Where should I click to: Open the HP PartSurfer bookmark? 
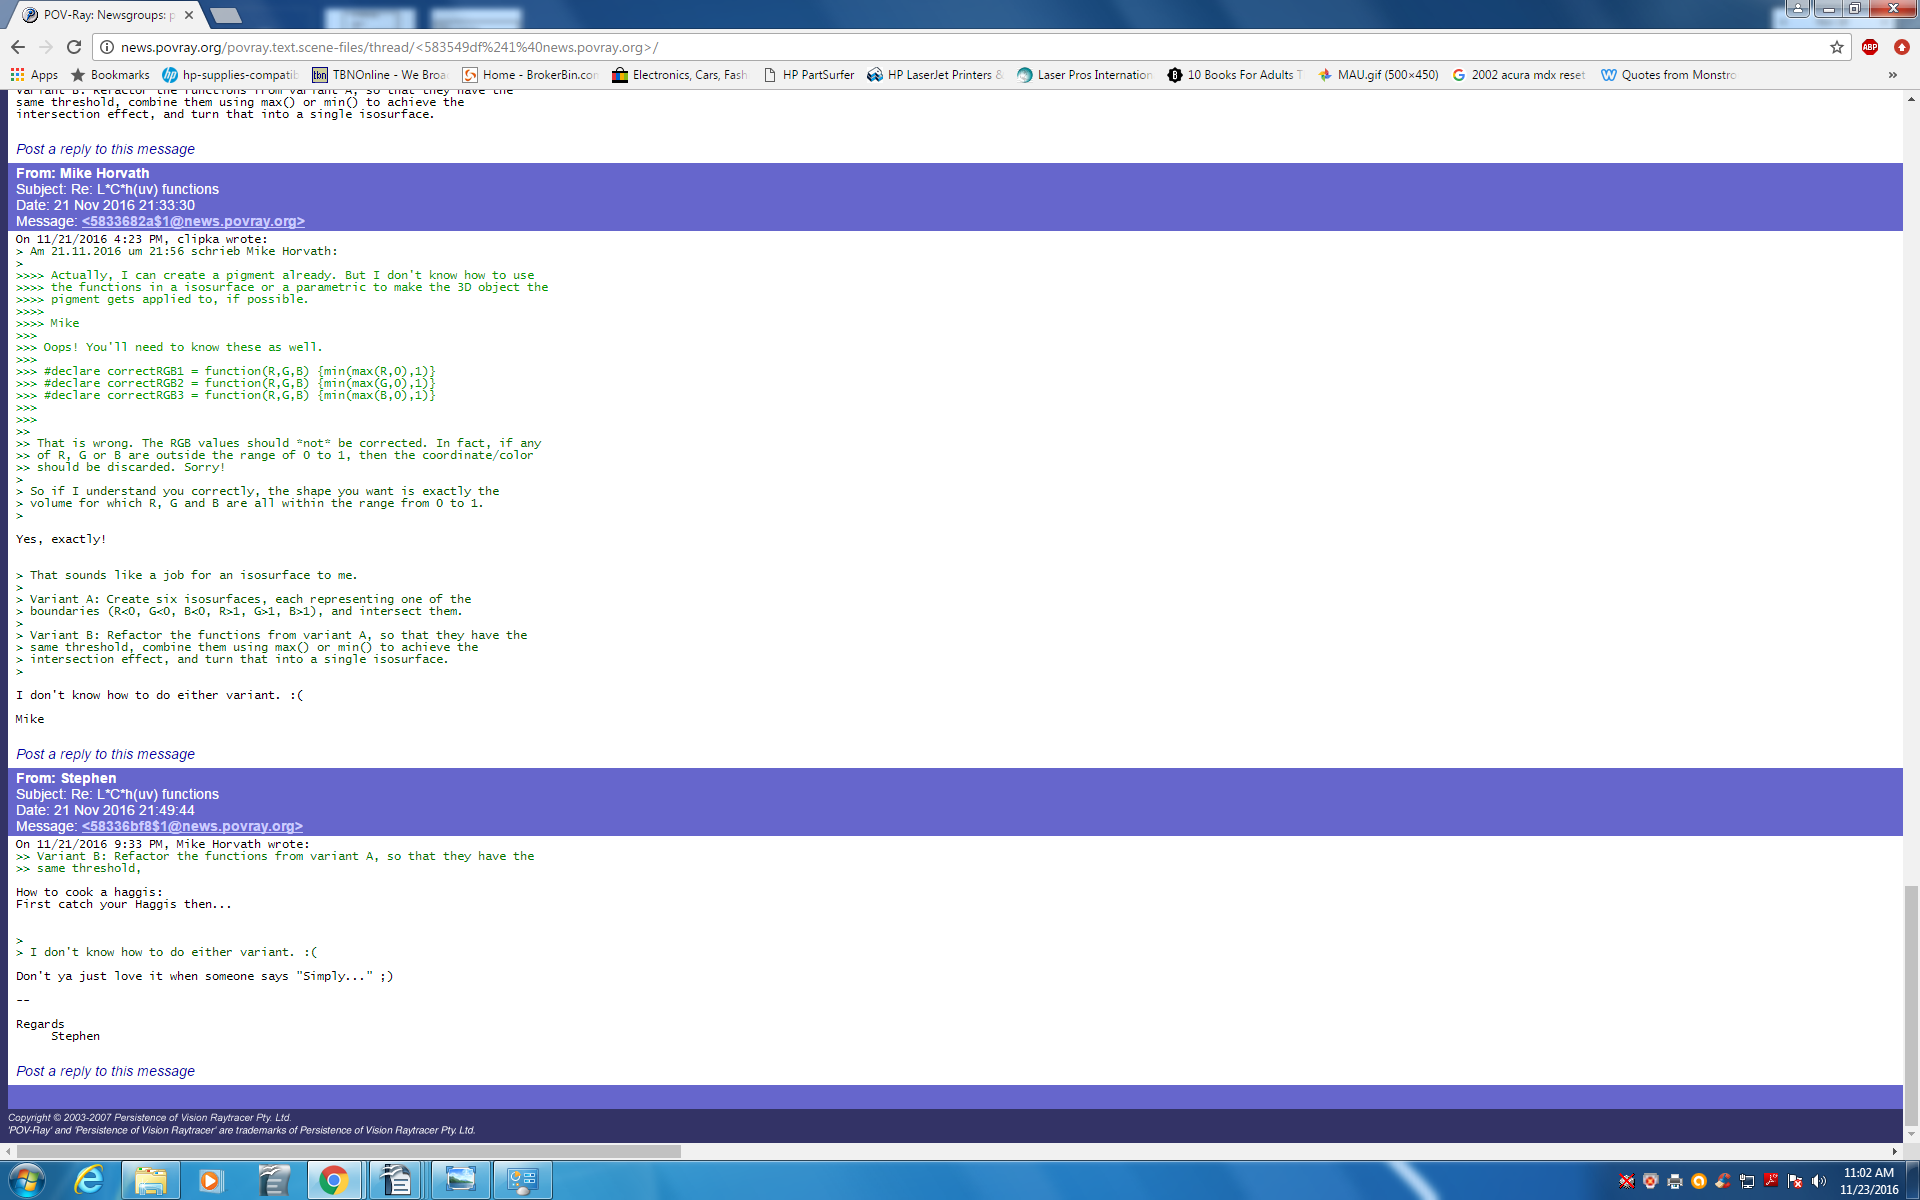808,75
